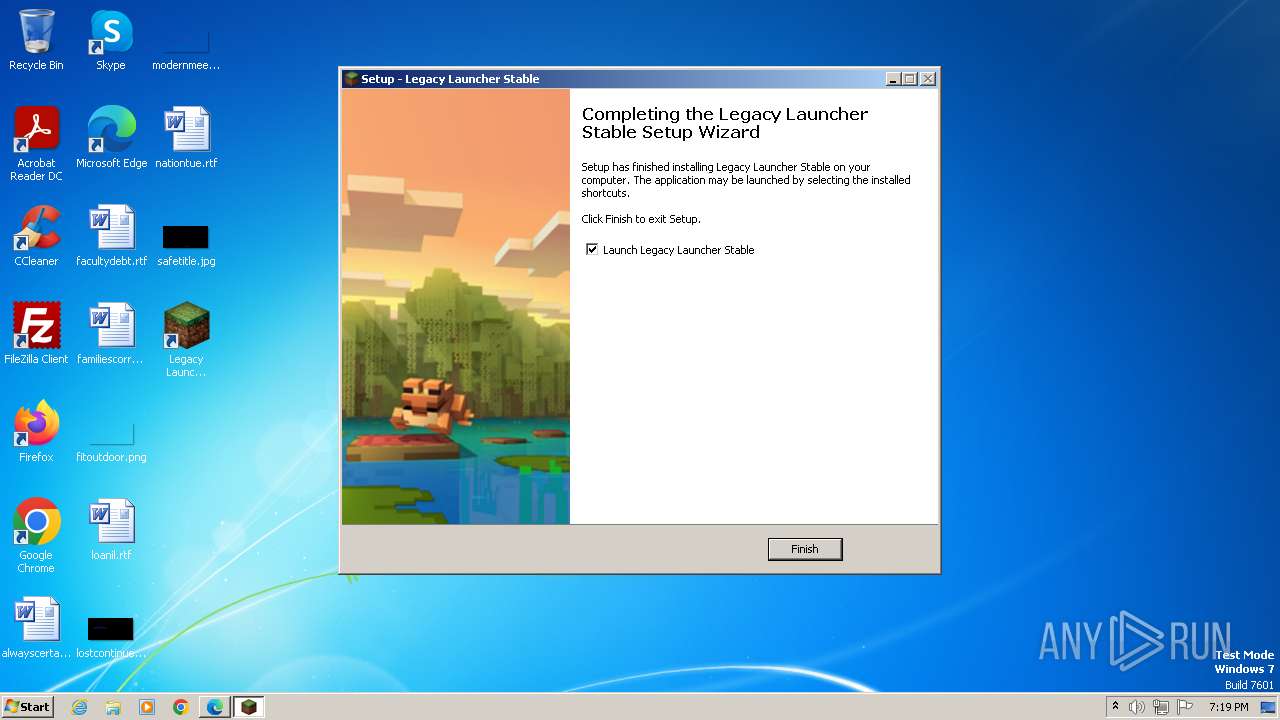Select lostcontinue... file icon
This screenshot has height=720, width=1280.
111,637
